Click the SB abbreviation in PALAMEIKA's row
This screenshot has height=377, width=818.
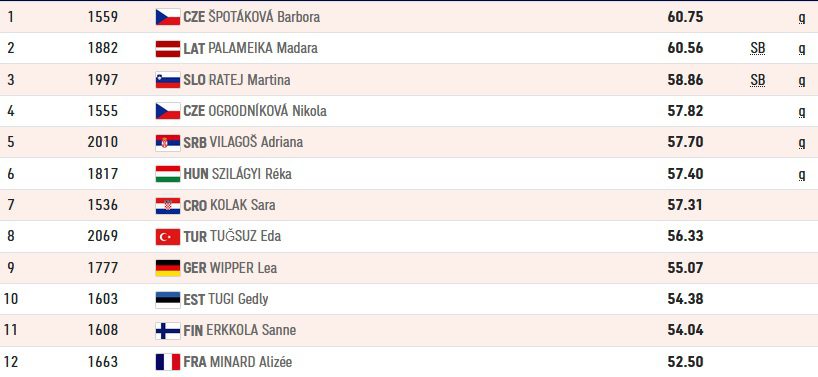[x=757, y=48]
